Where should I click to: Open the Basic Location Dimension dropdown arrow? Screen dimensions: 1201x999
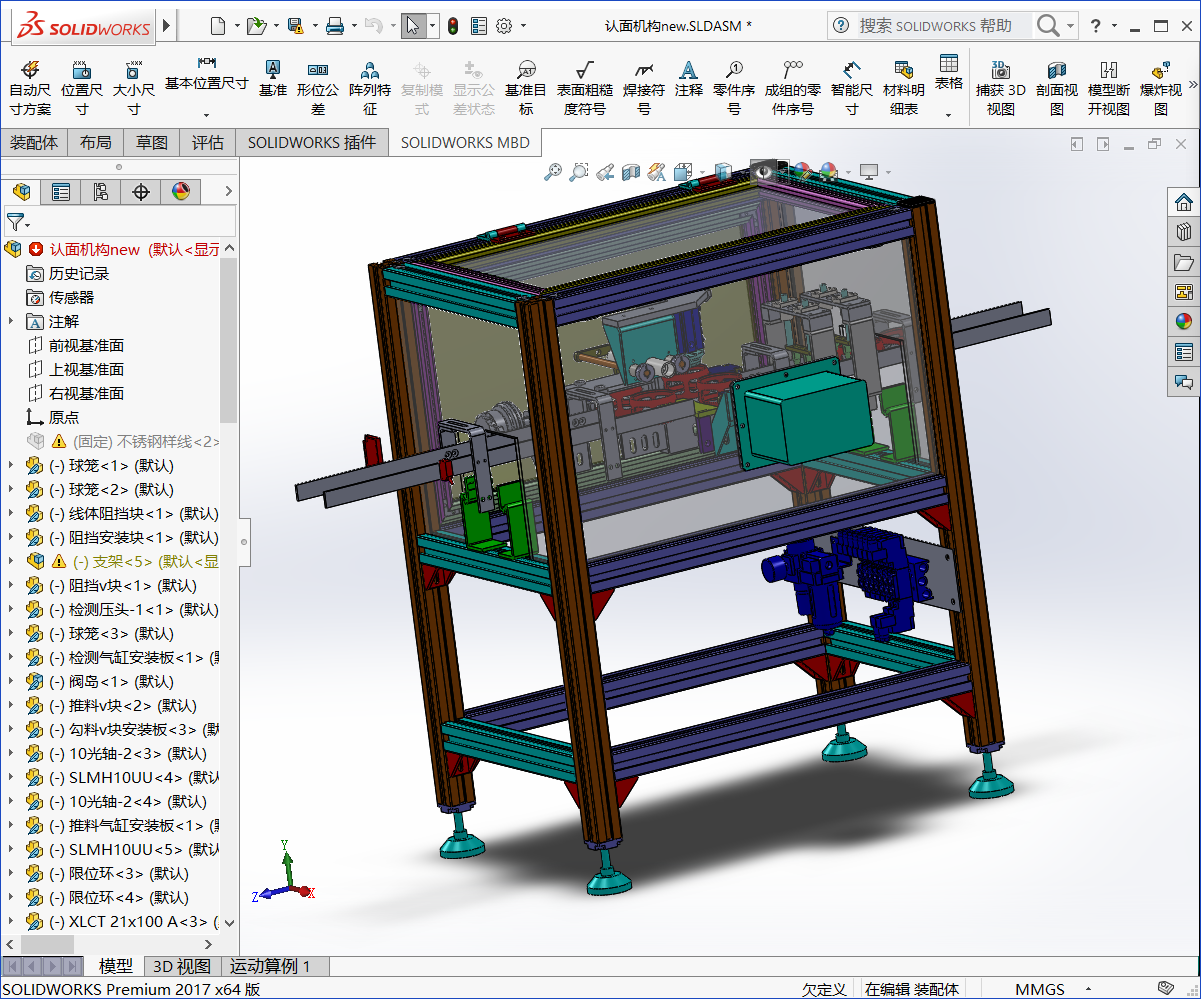[x=207, y=115]
